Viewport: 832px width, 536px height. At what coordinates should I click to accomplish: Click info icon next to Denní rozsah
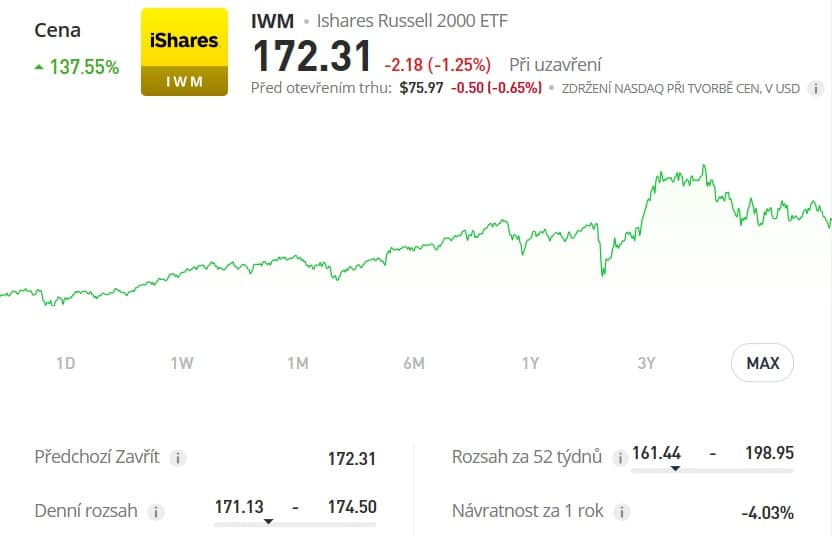(x=156, y=512)
